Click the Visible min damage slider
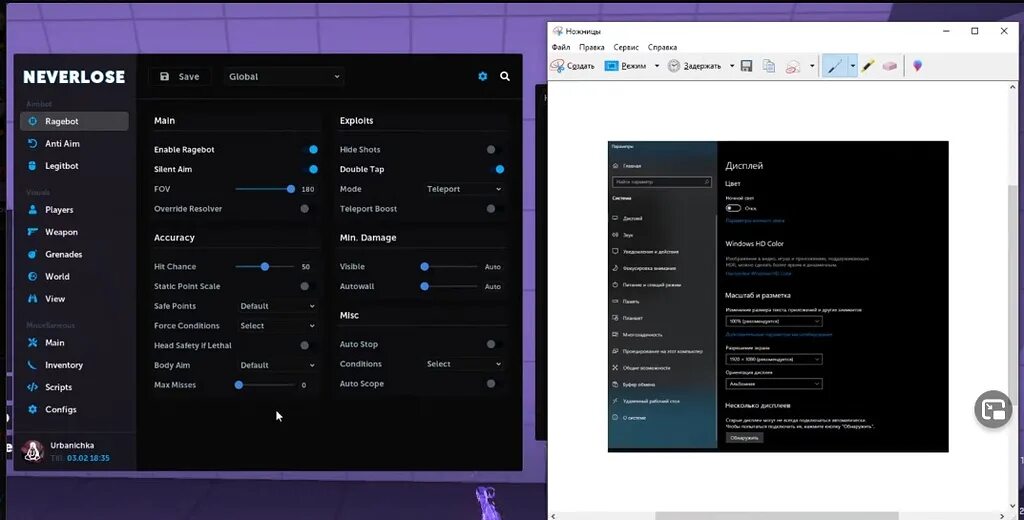Image resolution: width=1024 pixels, height=520 pixels. point(451,267)
